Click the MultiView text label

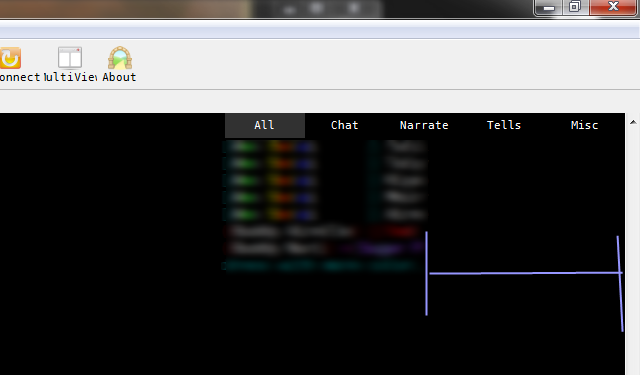coord(70,77)
